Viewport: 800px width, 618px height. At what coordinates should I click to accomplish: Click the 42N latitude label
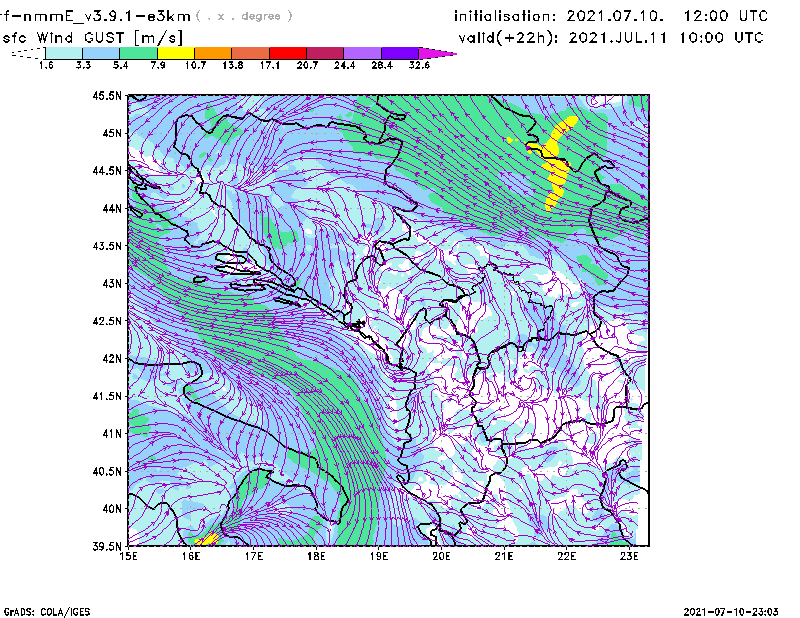pos(112,359)
